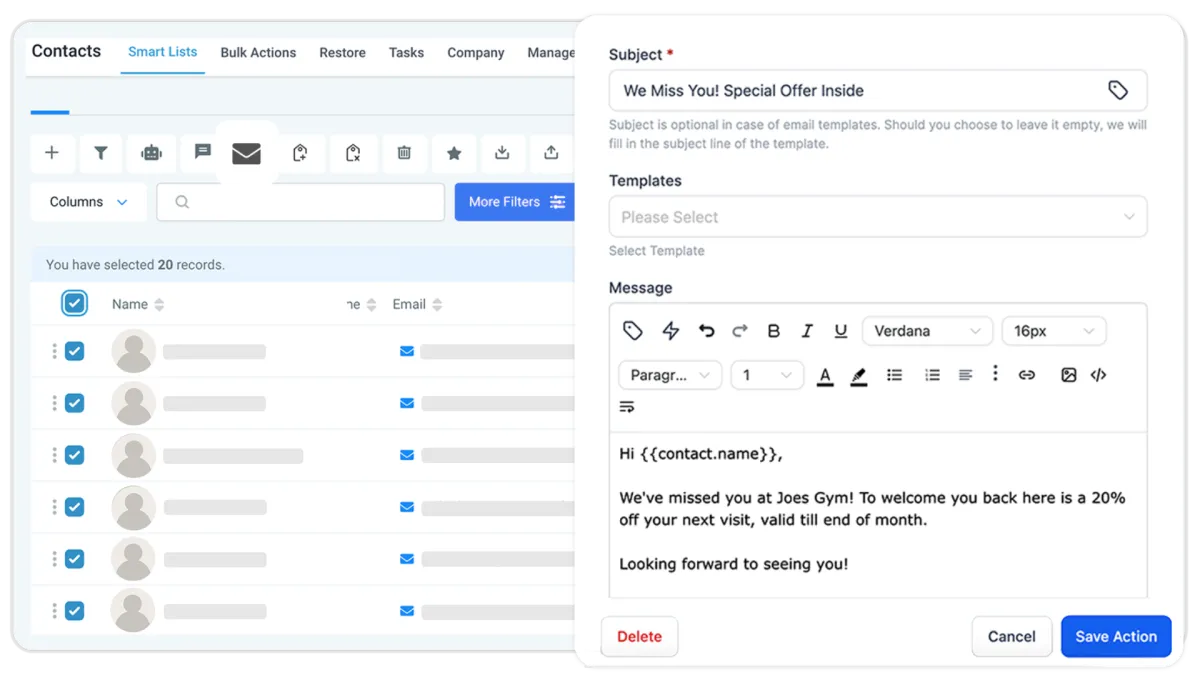
Task: Open the Templates Please Select dropdown
Action: 878,217
